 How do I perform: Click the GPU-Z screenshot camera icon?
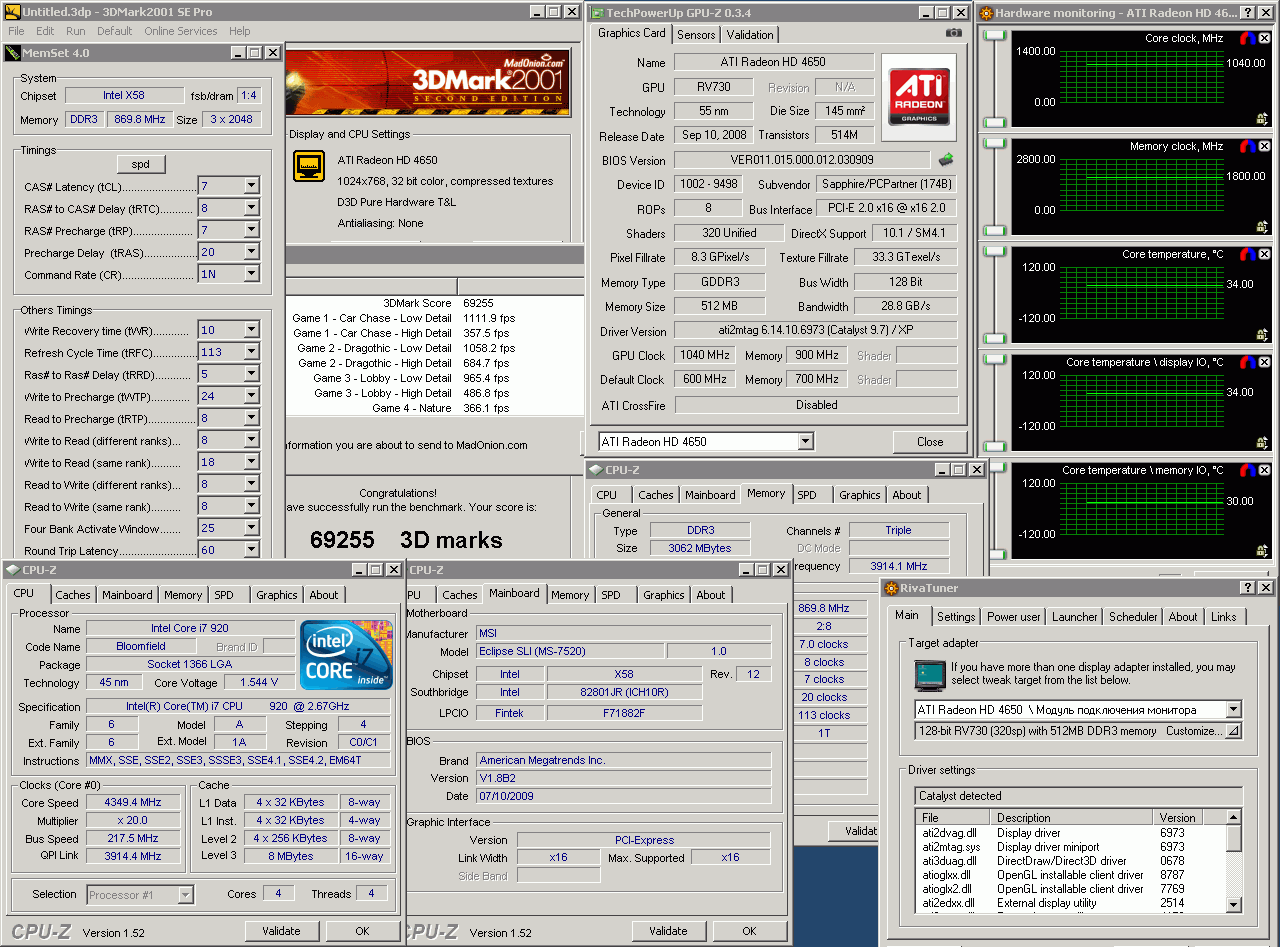coord(954,33)
